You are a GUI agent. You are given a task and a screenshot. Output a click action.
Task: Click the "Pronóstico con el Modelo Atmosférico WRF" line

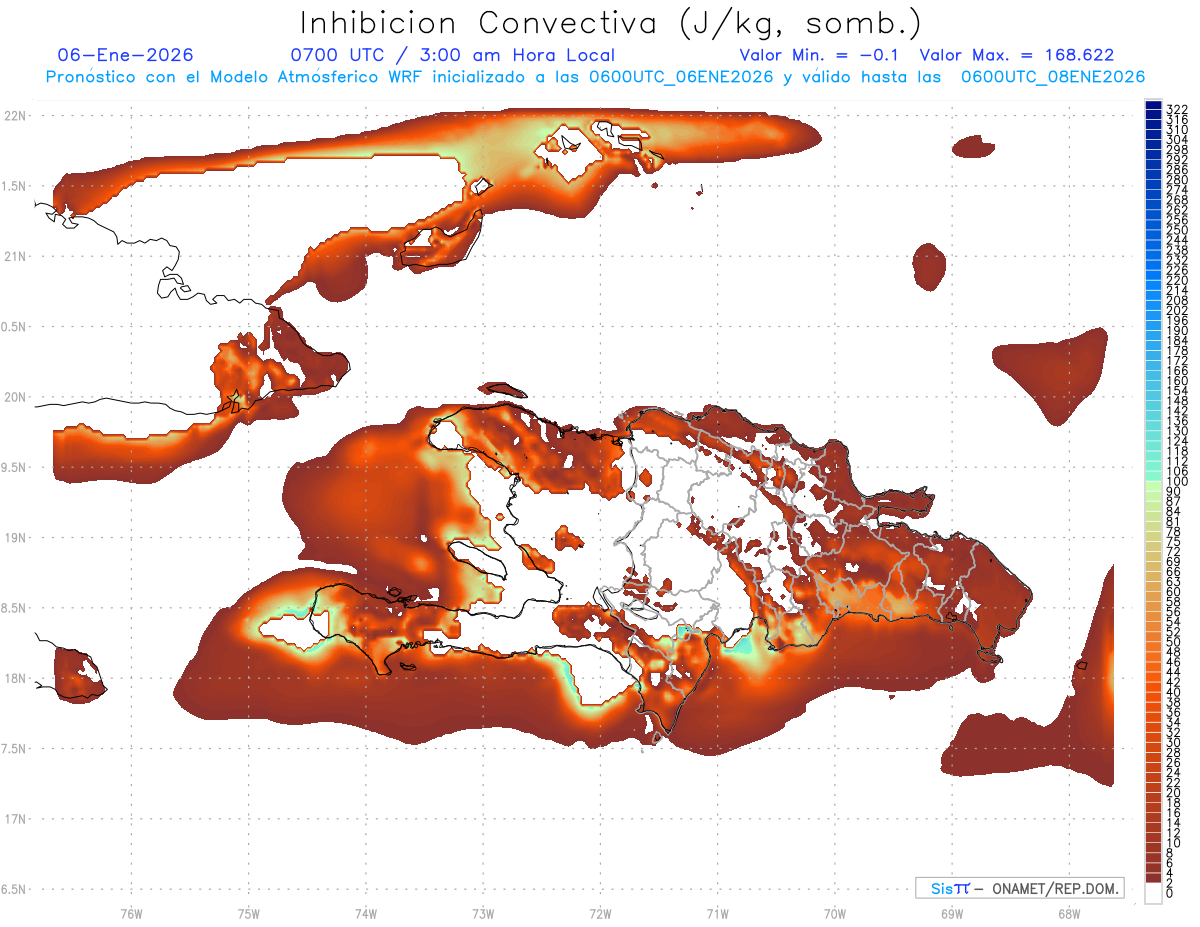click(595, 76)
